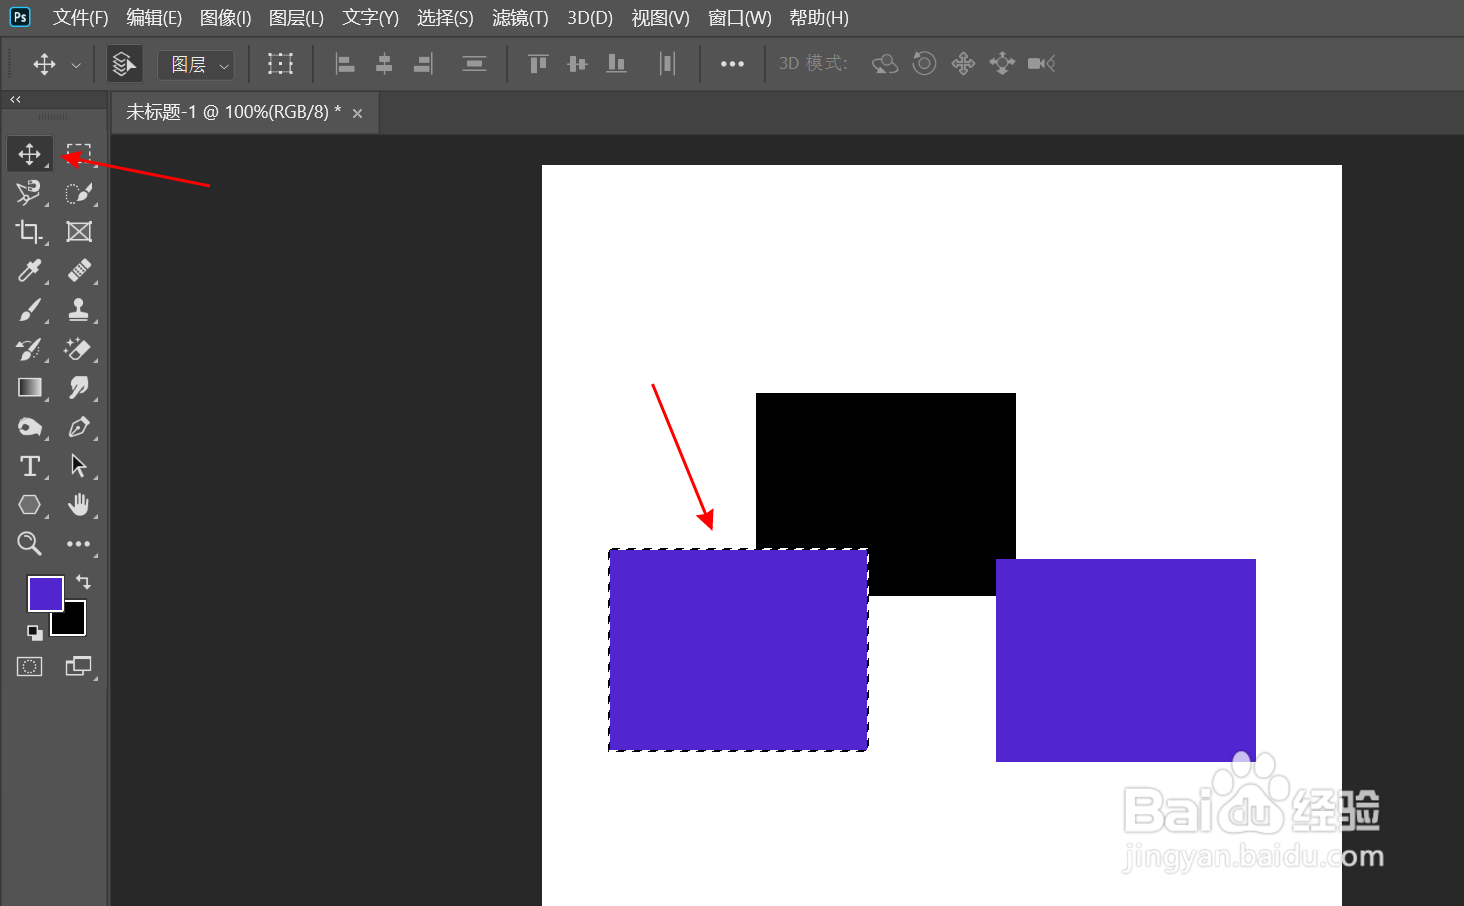Select the Healing Brush tool
The image size is (1464, 906).
point(79,271)
